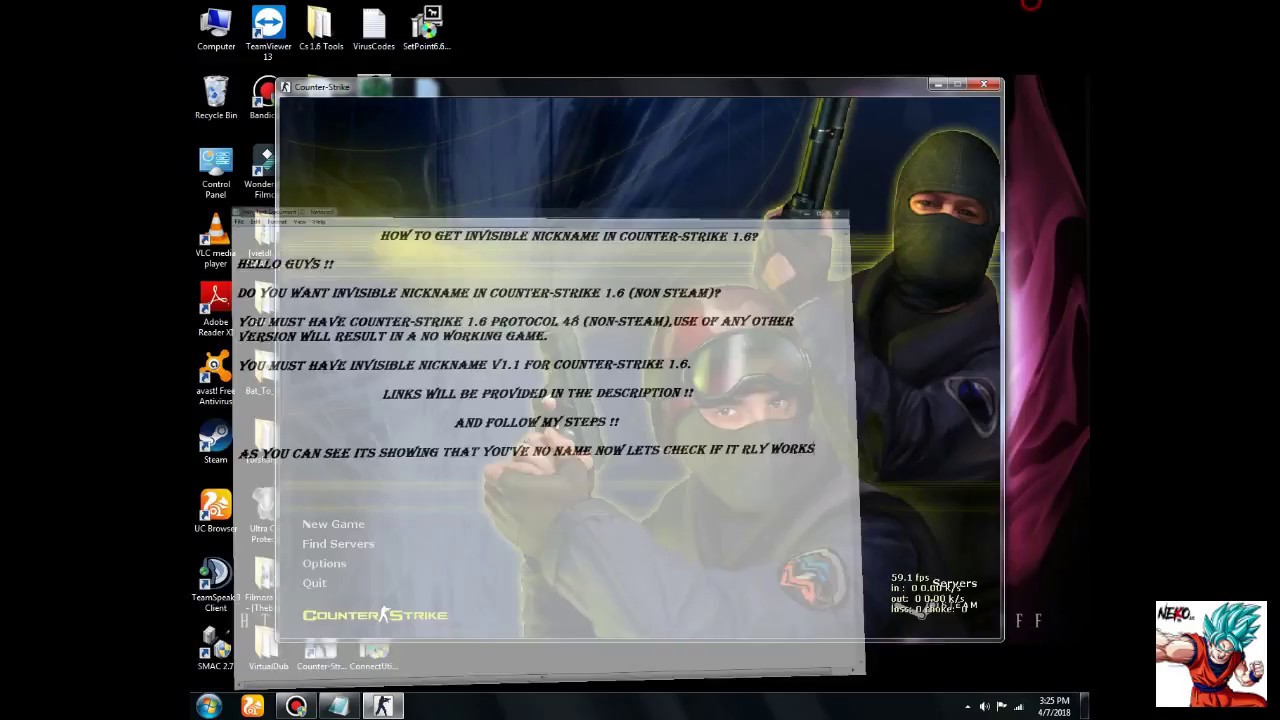Select the Bandicam desktop shortcut

click(263, 98)
